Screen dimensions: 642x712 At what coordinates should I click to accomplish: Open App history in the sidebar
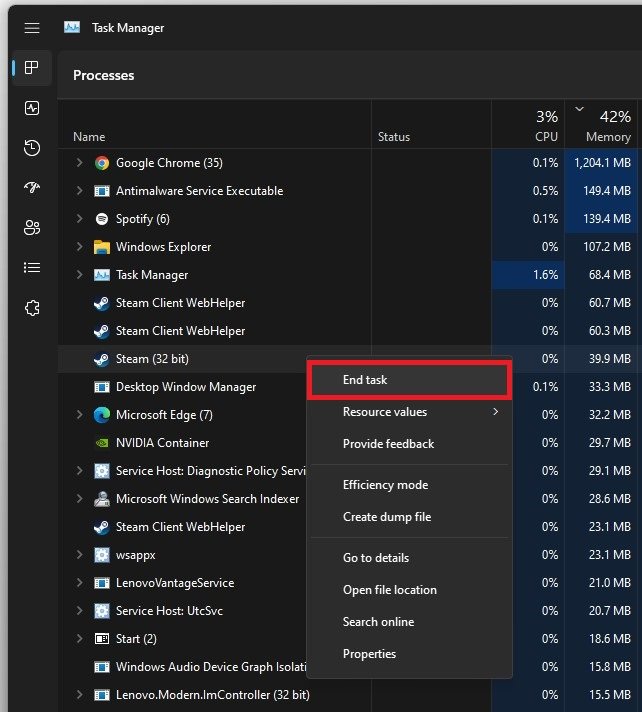coord(32,148)
